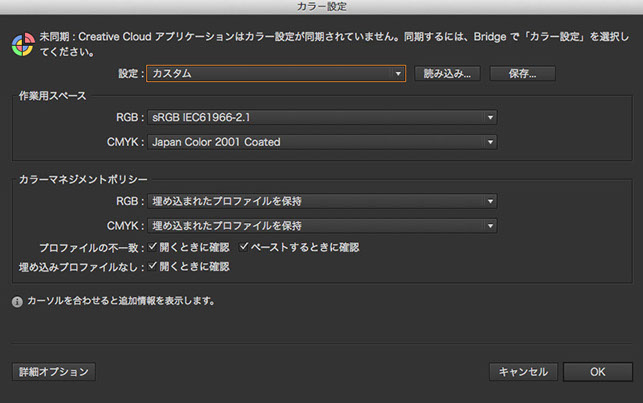The width and height of the screenshot is (643, 403).
Task: Click the キャンセル (Cancel) button
Action: point(523,372)
